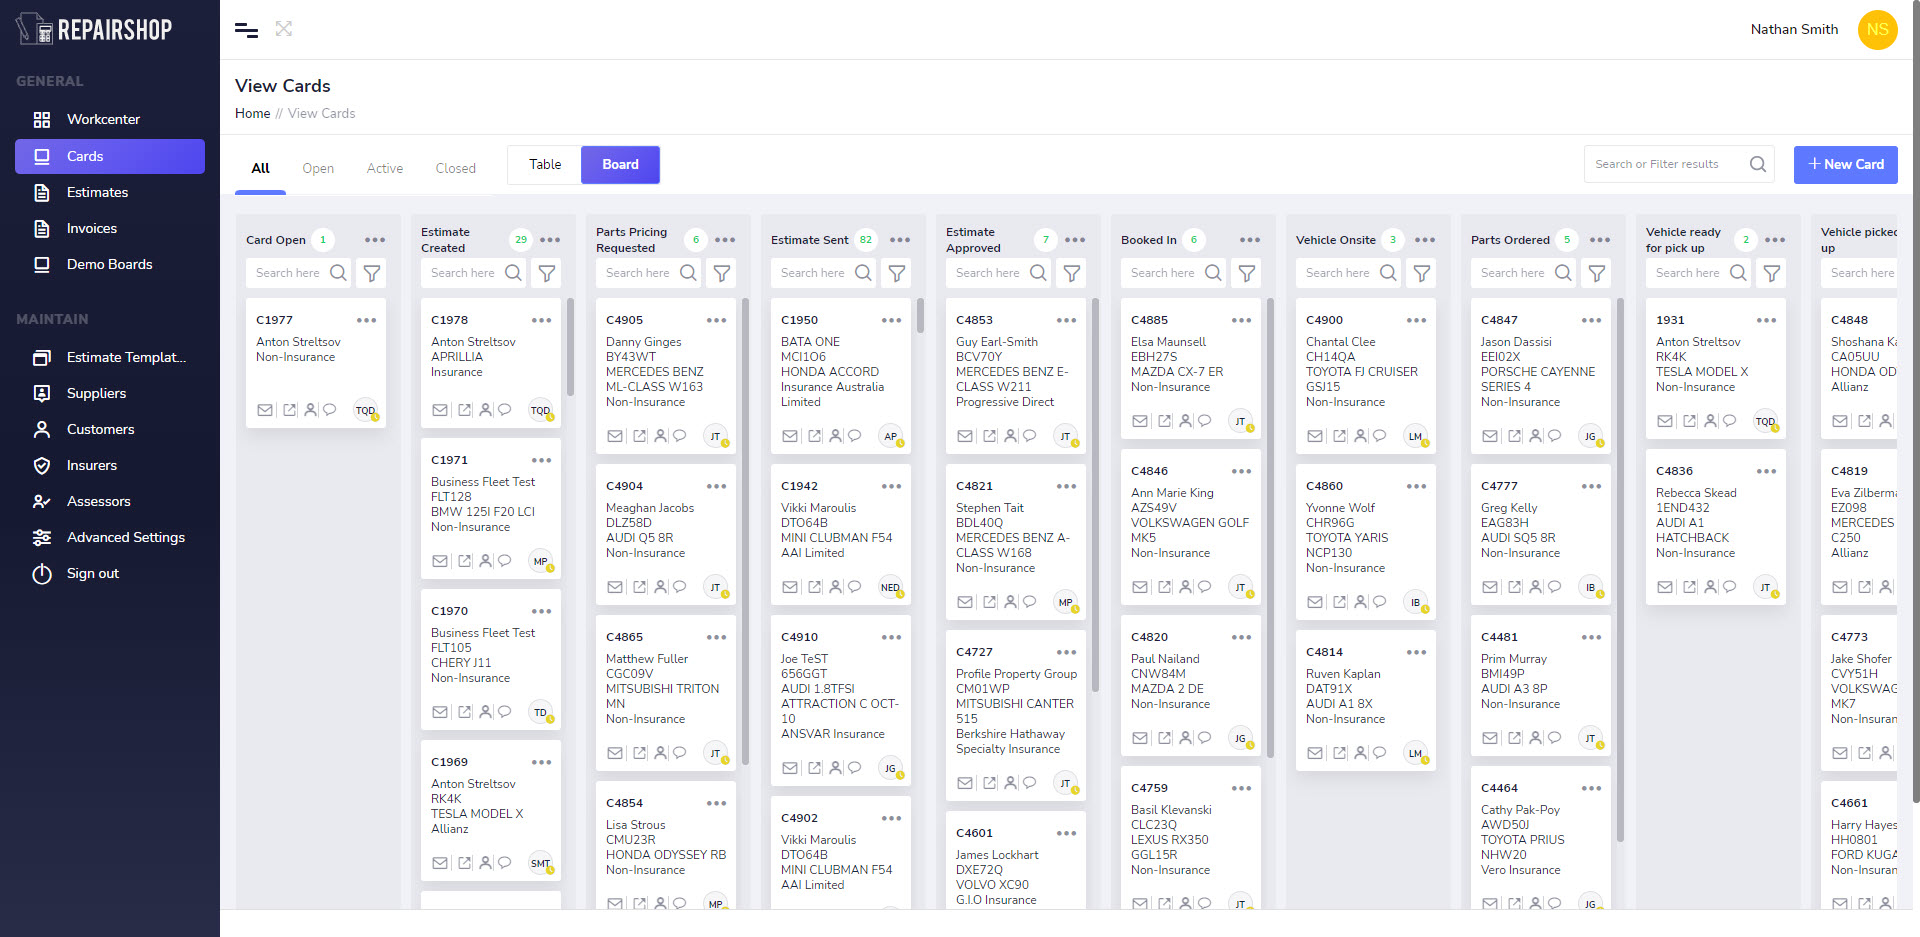Open the Estimate Created column options menu
Viewport: 1920px width, 937px height.
[550, 240]
